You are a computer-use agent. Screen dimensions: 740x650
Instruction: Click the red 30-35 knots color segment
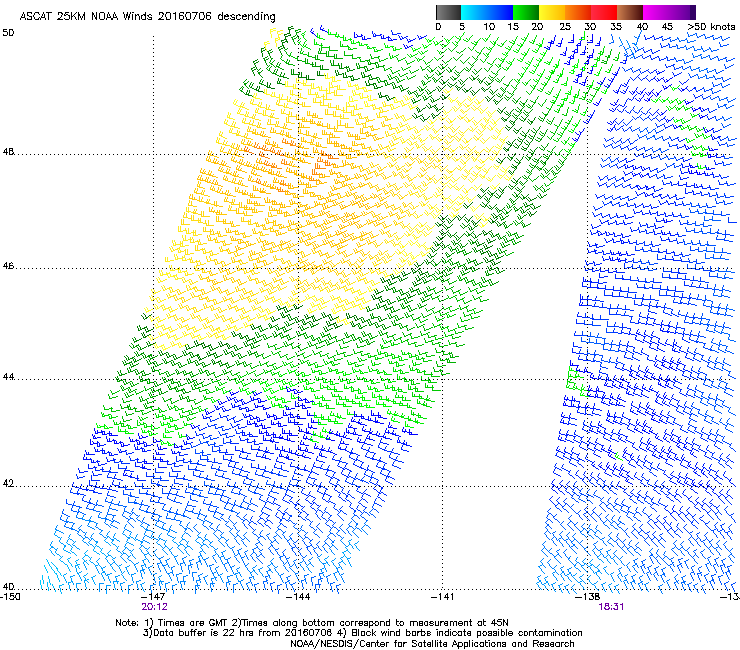point(604,12)
